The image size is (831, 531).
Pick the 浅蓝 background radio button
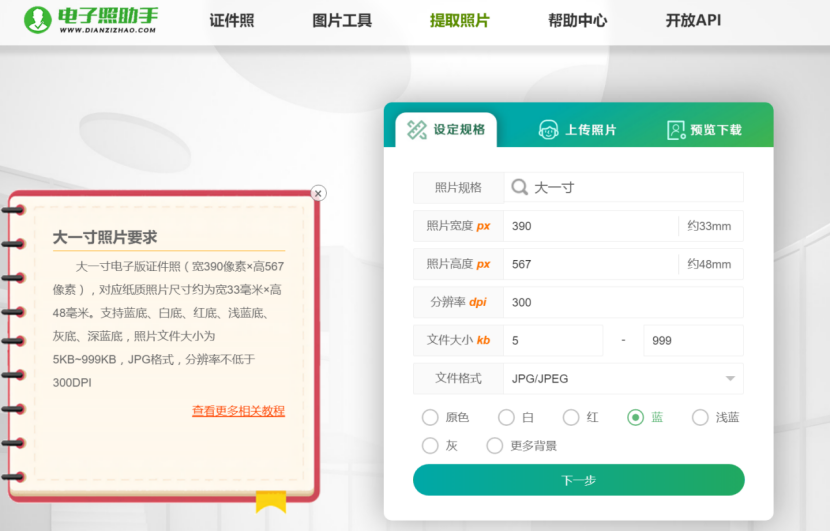700,417
